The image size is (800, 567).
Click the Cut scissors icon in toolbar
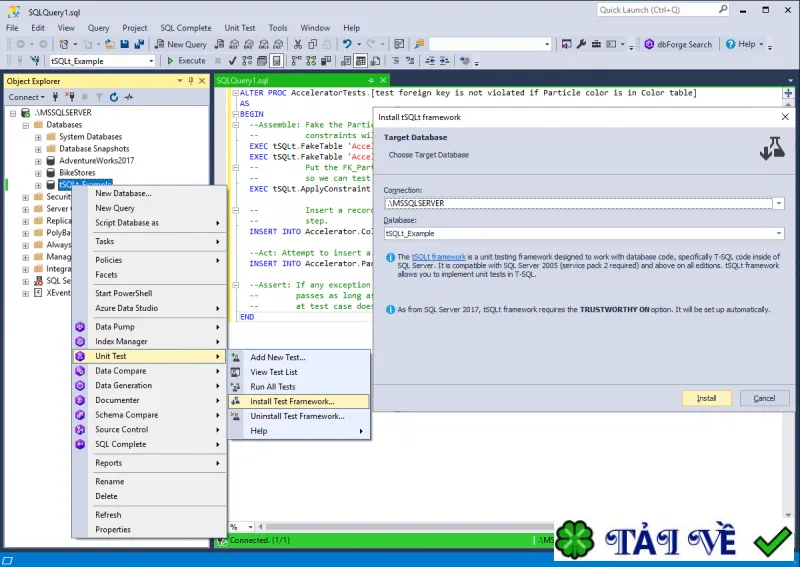pos(298,44)
